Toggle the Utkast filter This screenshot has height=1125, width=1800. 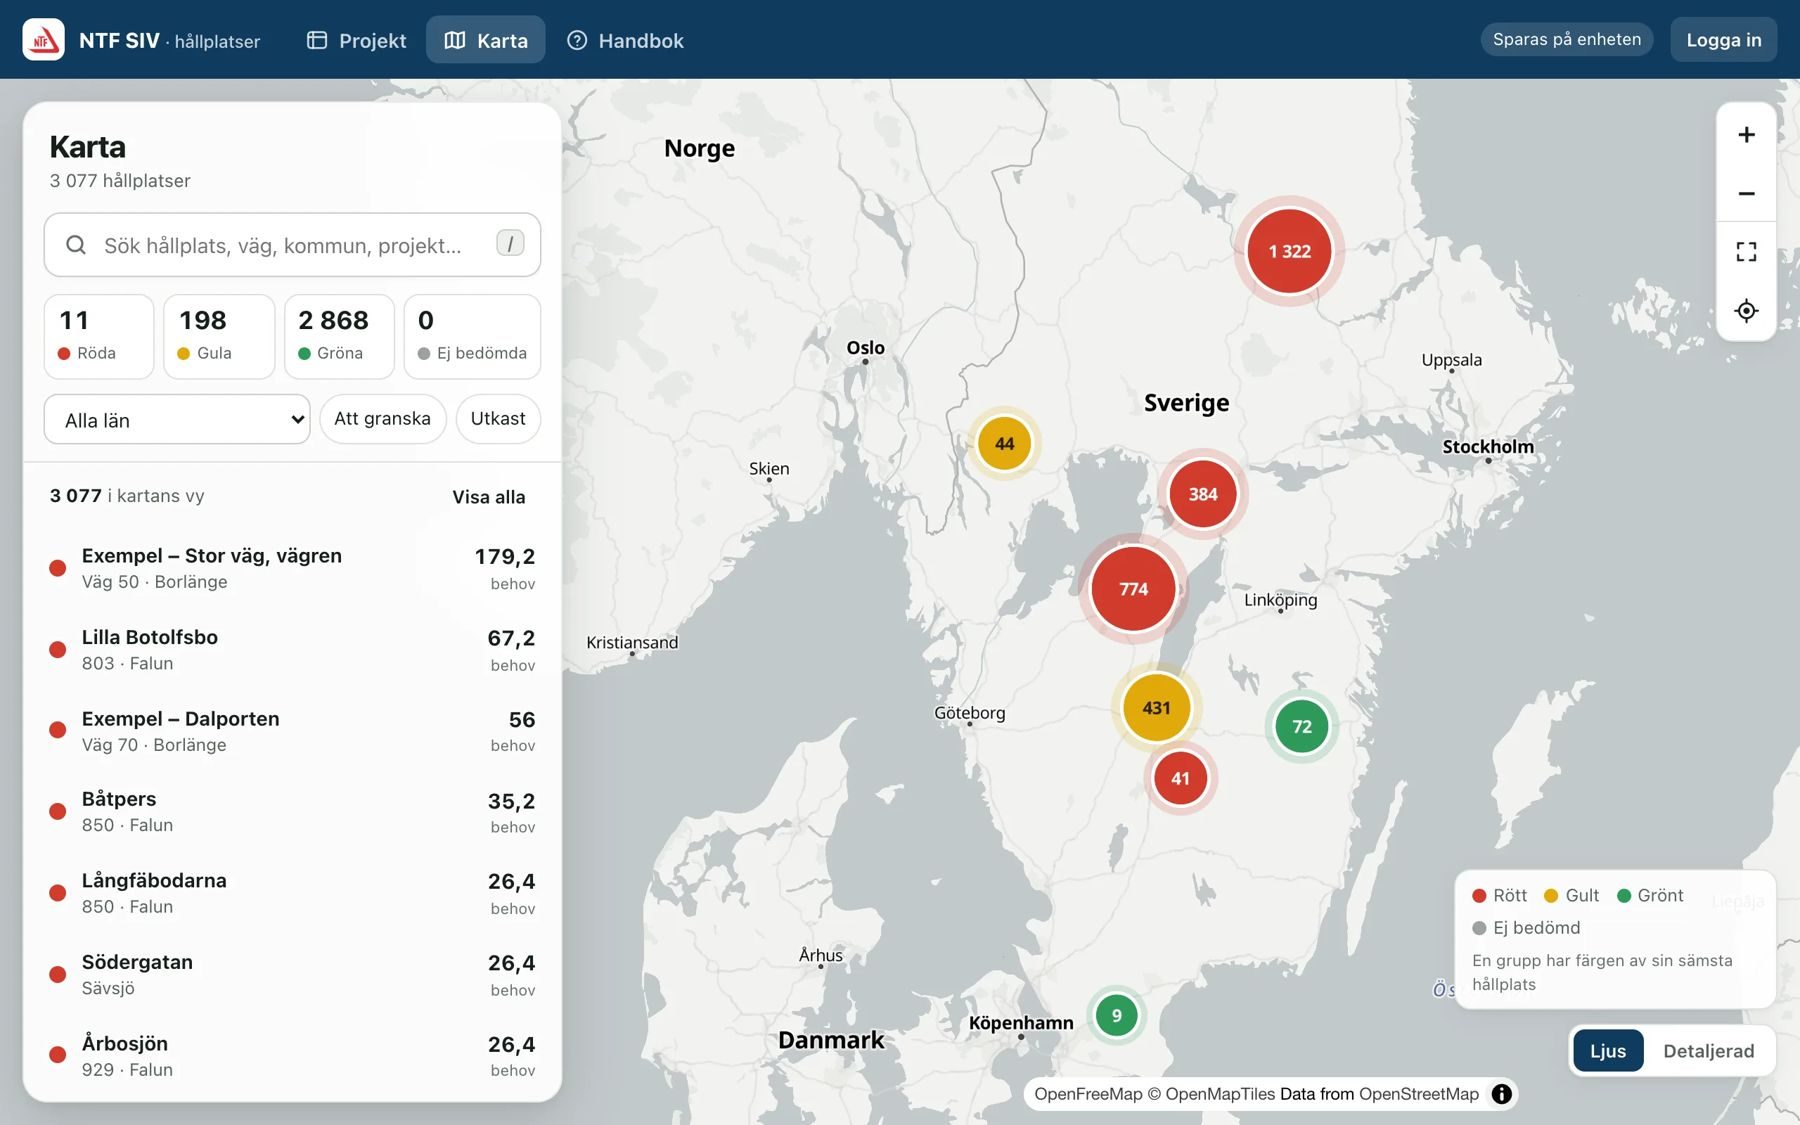coord(498,419)
